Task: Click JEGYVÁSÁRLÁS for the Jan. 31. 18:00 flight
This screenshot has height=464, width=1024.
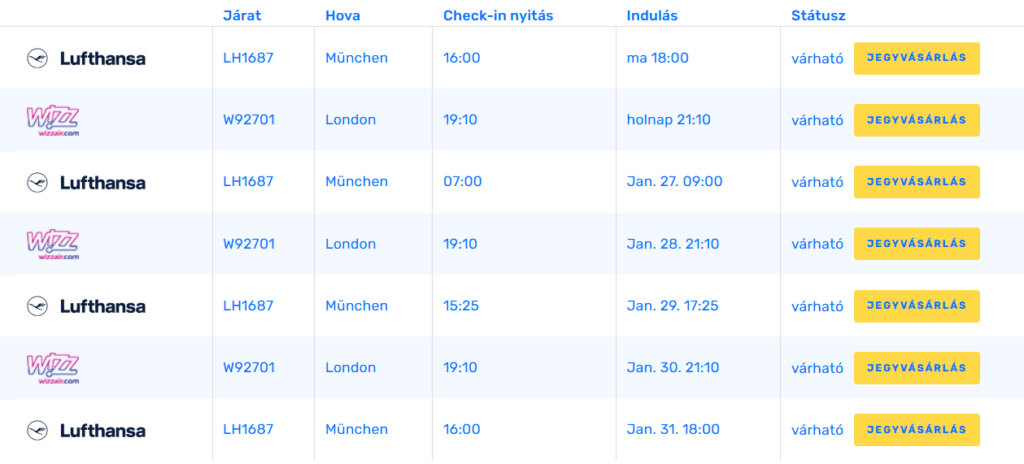Action: point(916,429)
